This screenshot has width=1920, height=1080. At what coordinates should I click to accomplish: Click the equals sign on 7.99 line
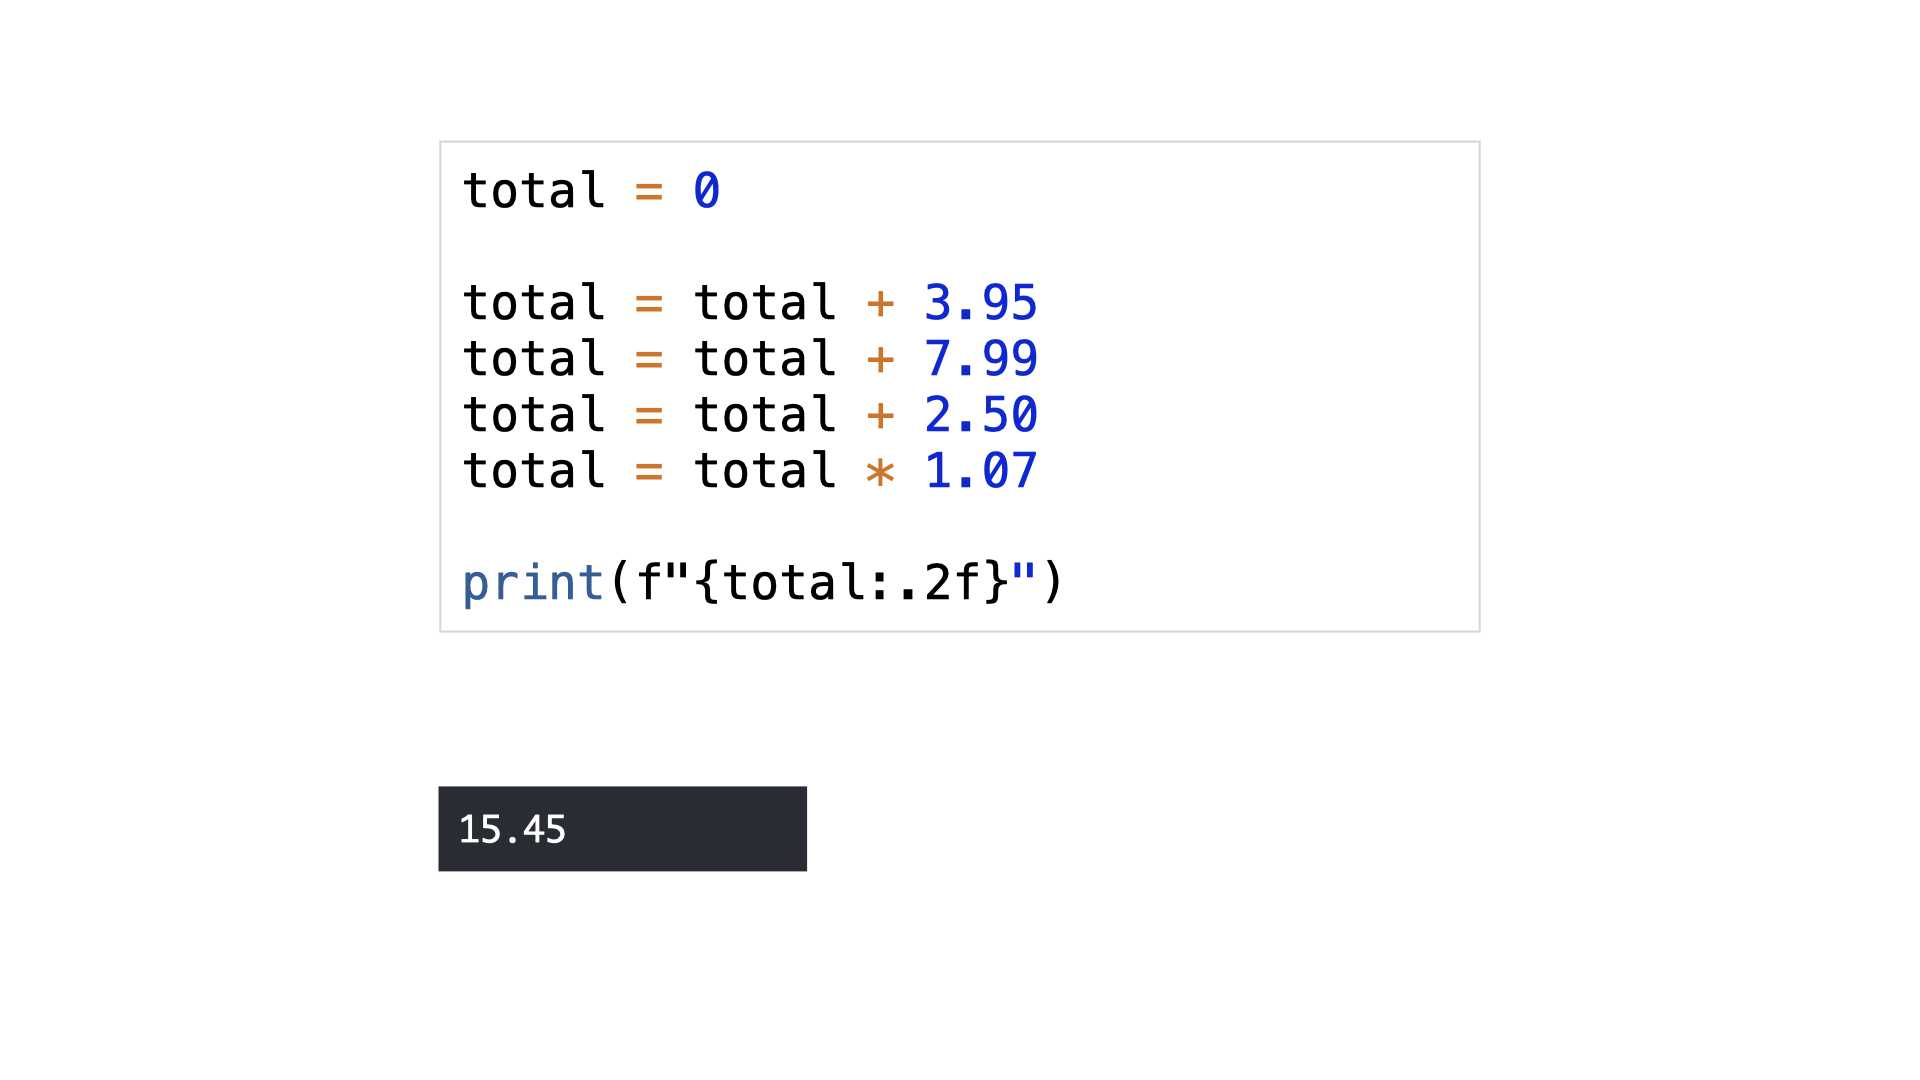649,360
